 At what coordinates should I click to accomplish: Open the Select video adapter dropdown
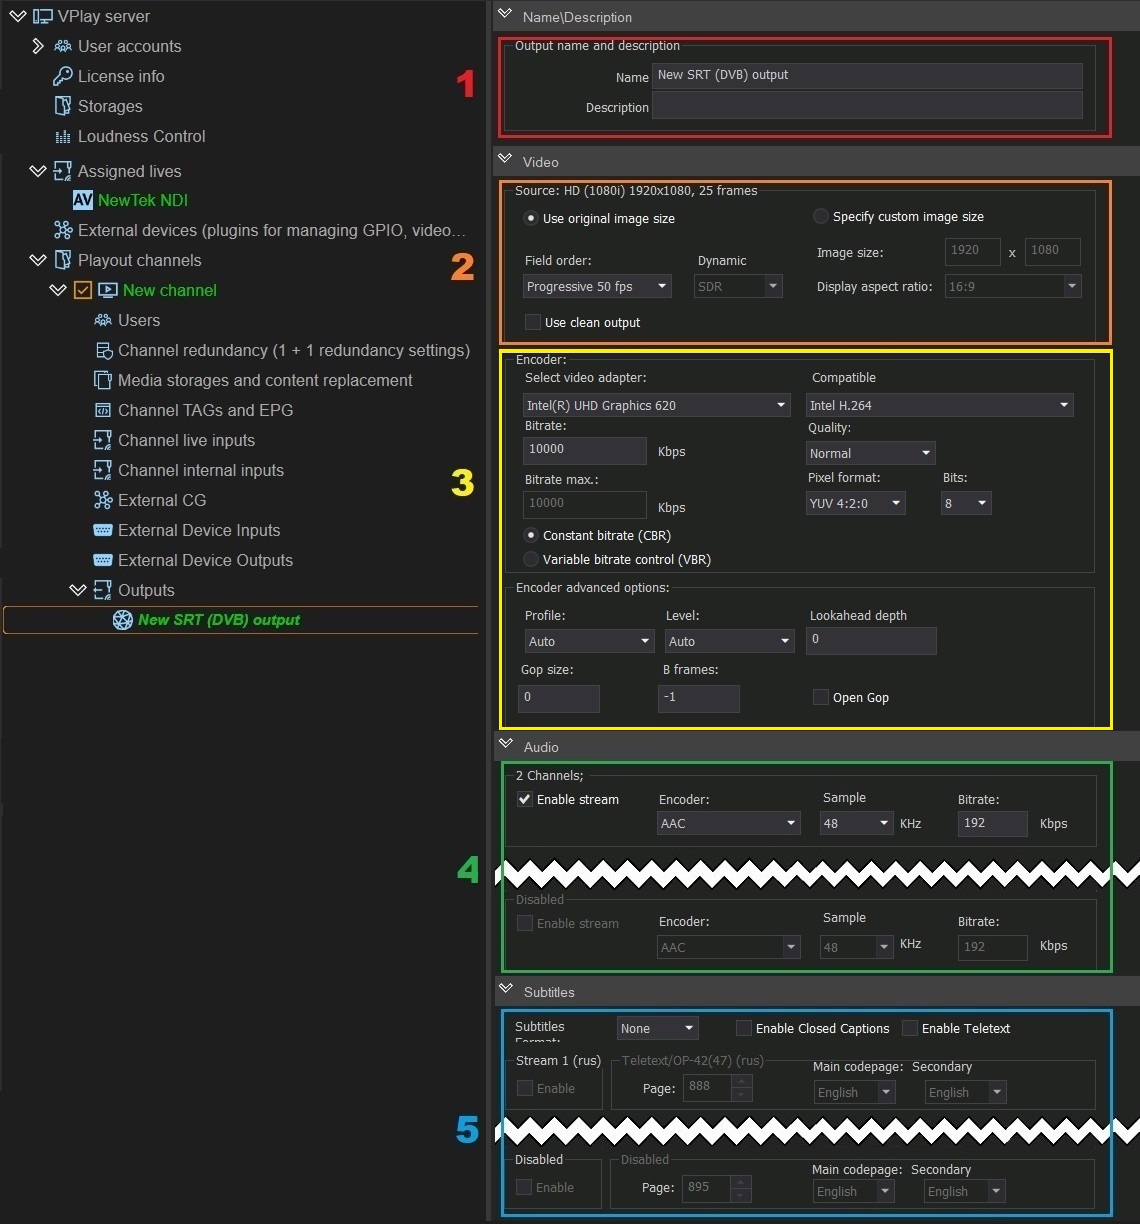click(x=657, y=405)
